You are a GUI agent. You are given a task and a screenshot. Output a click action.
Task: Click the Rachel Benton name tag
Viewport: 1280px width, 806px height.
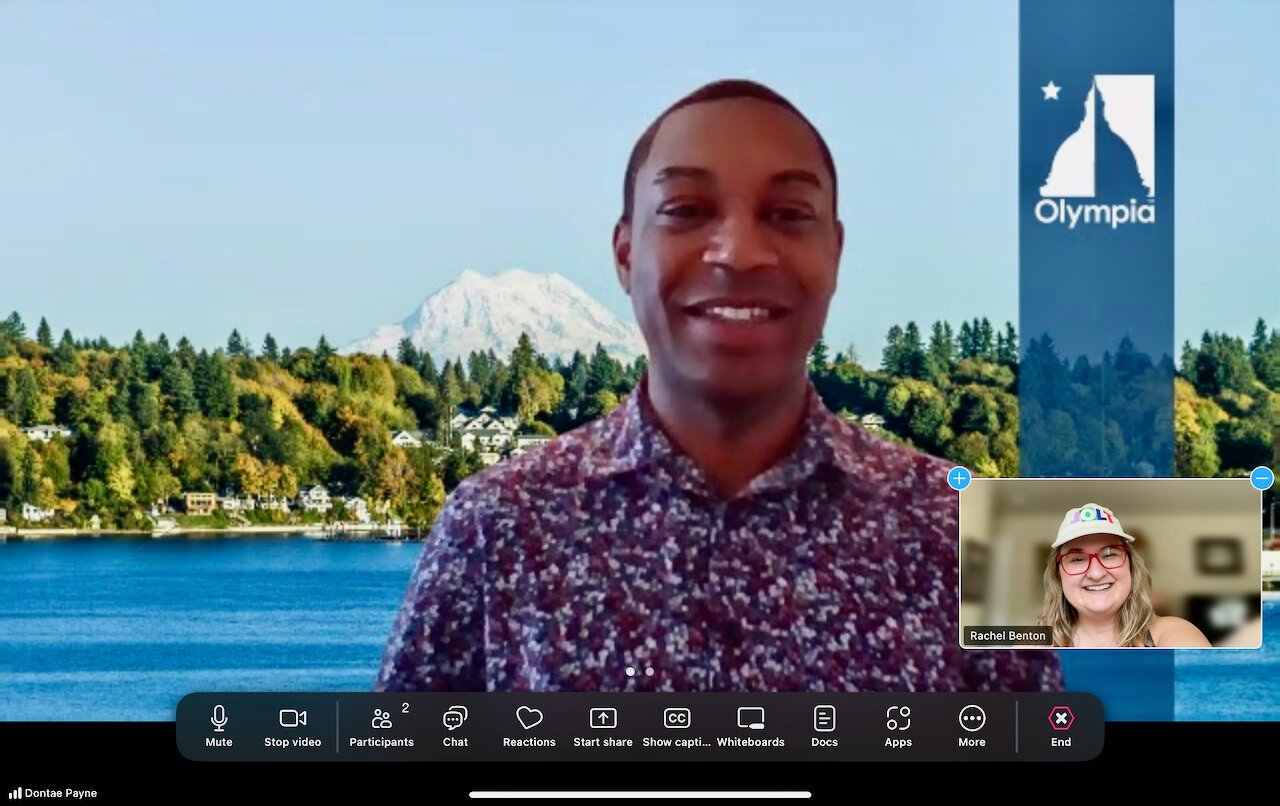(1007, 636)
